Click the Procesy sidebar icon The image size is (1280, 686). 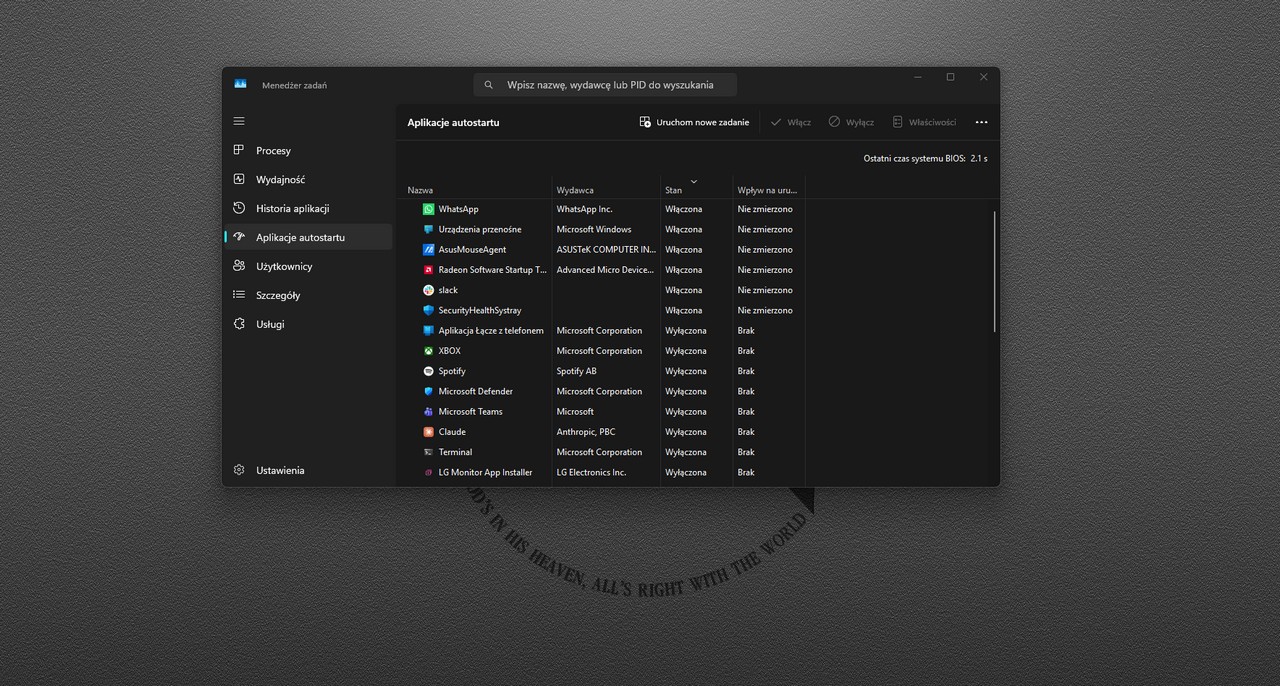coord(239,150)
